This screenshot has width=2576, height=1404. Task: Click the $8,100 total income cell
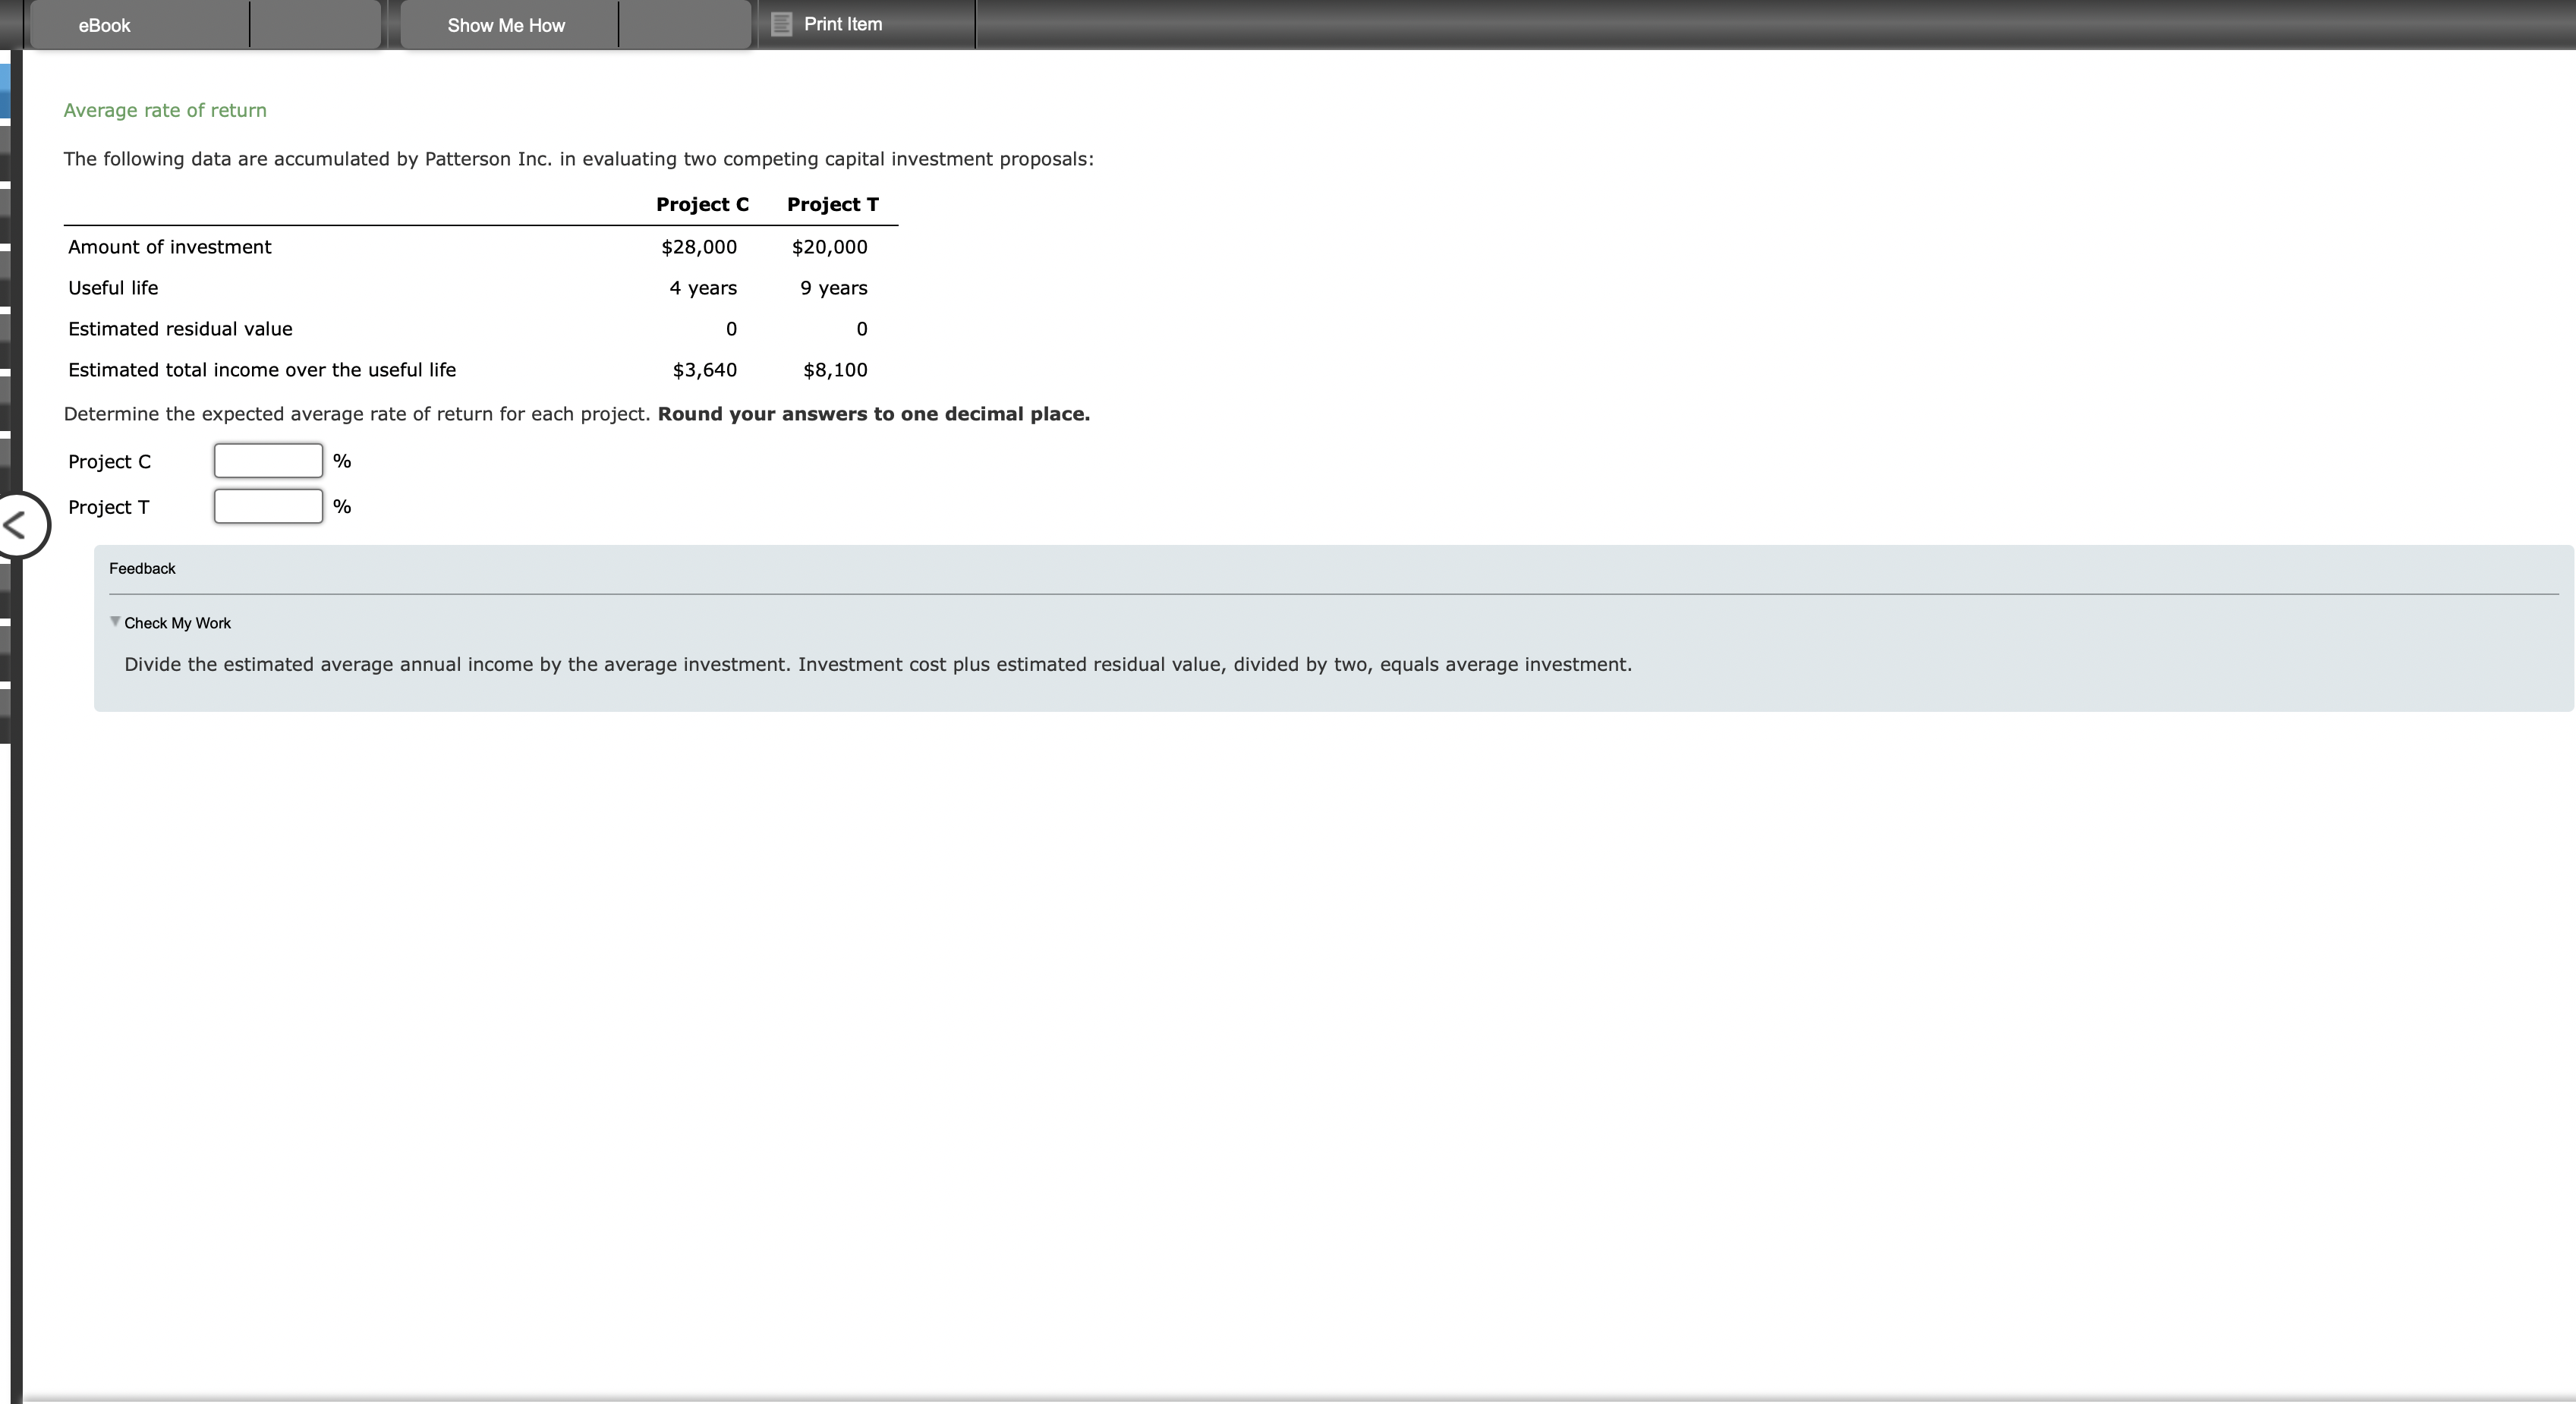click(835, 370)
